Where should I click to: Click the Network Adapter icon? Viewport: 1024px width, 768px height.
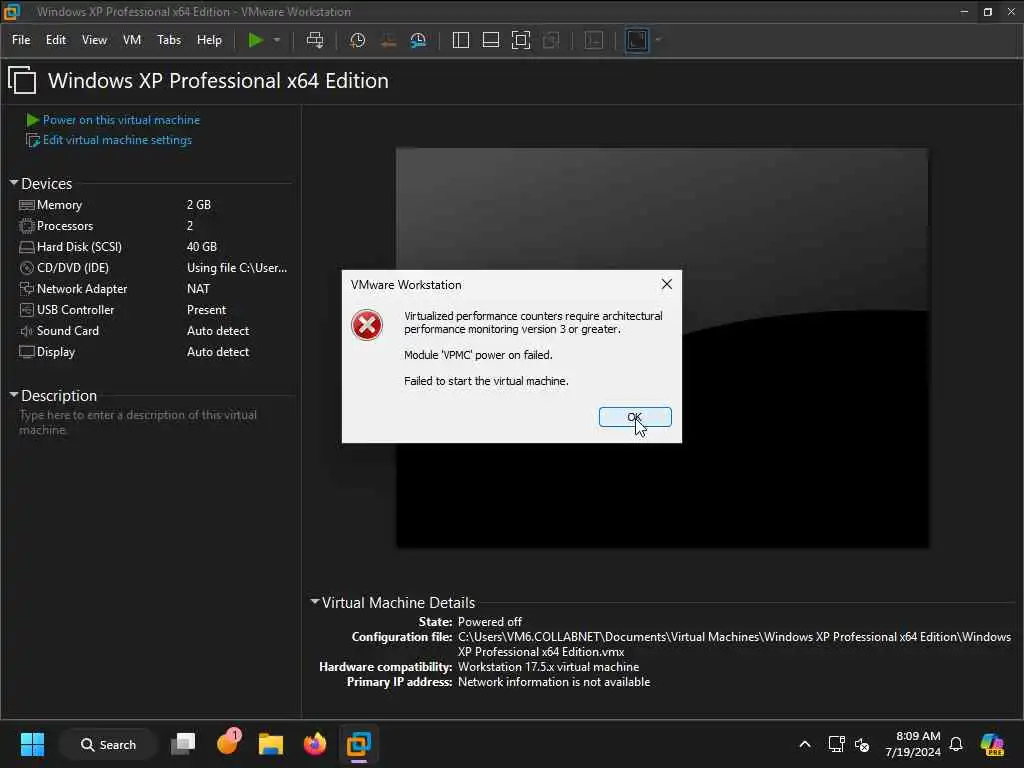tap(27, 288)
